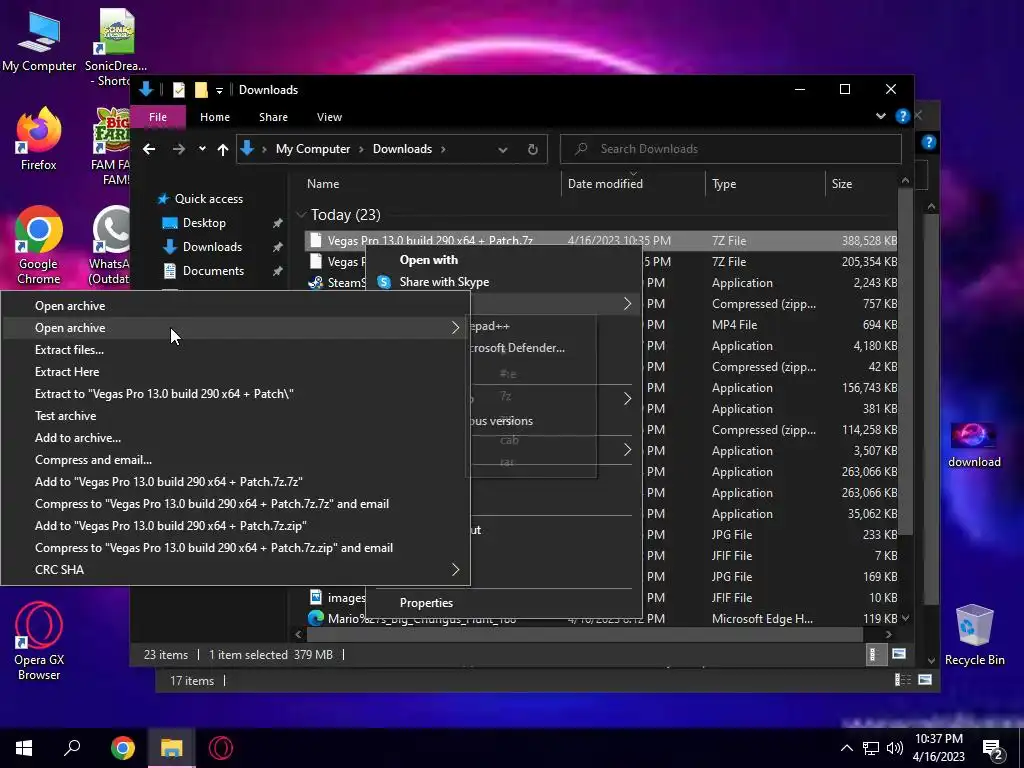1024x768 pixels.
Task: Click the File Explorer taskbar icon
Action: coord(171,748)
